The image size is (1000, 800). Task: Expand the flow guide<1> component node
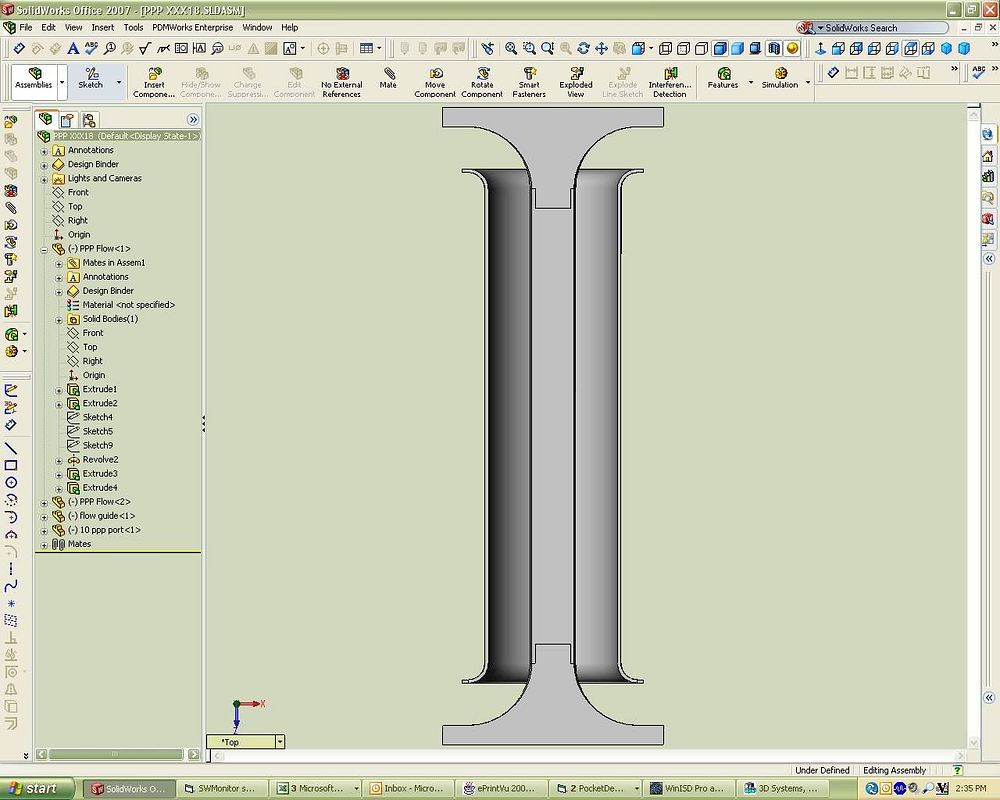pos(44,517)
